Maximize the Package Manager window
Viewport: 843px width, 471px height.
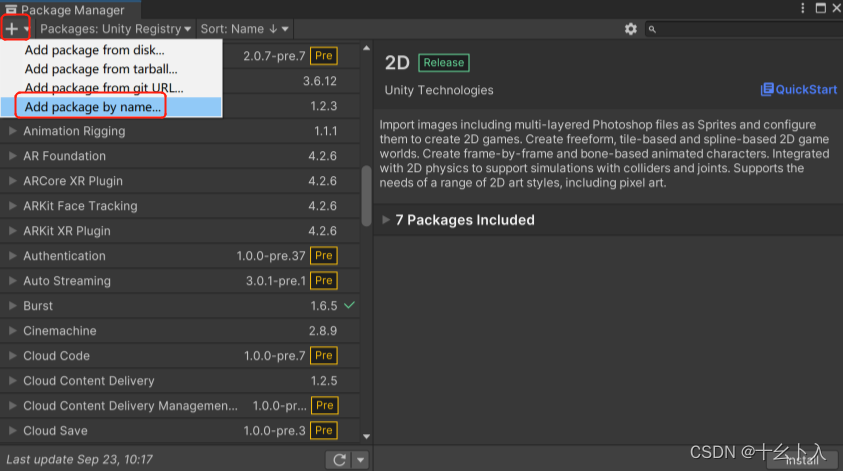coord(820,8)
